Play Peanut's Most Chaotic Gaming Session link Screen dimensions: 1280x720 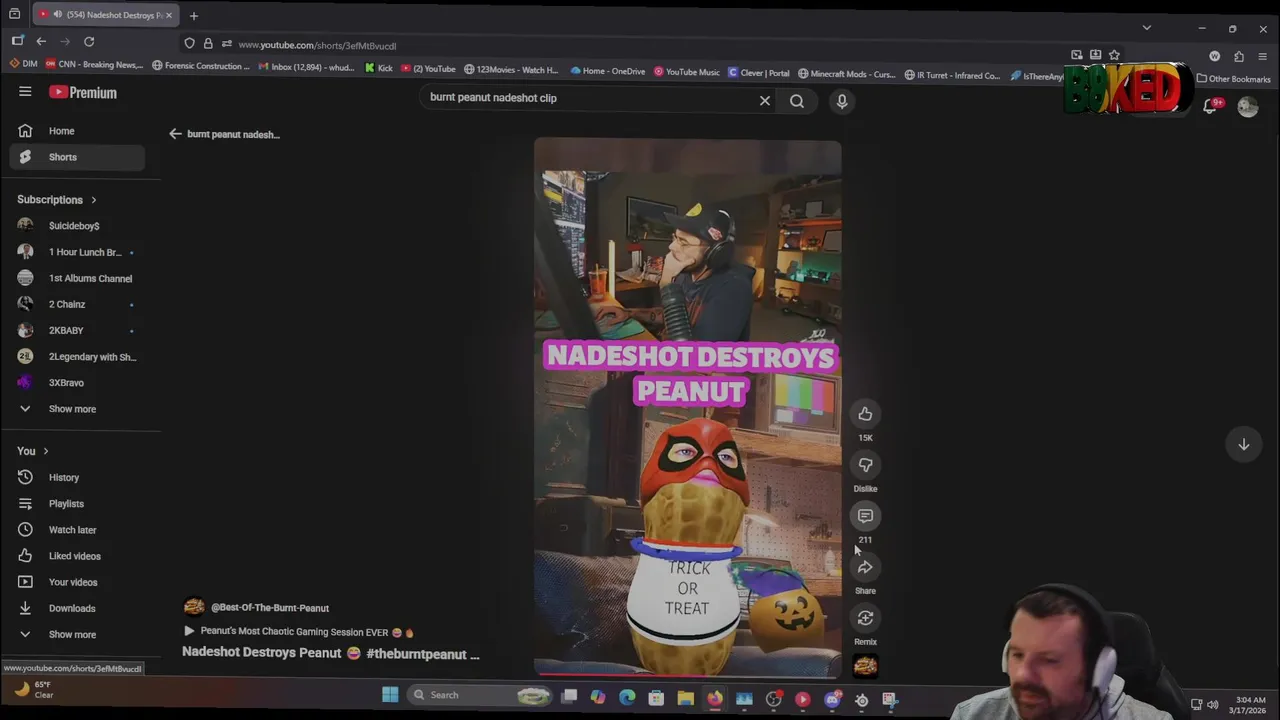tap(298, 632)
